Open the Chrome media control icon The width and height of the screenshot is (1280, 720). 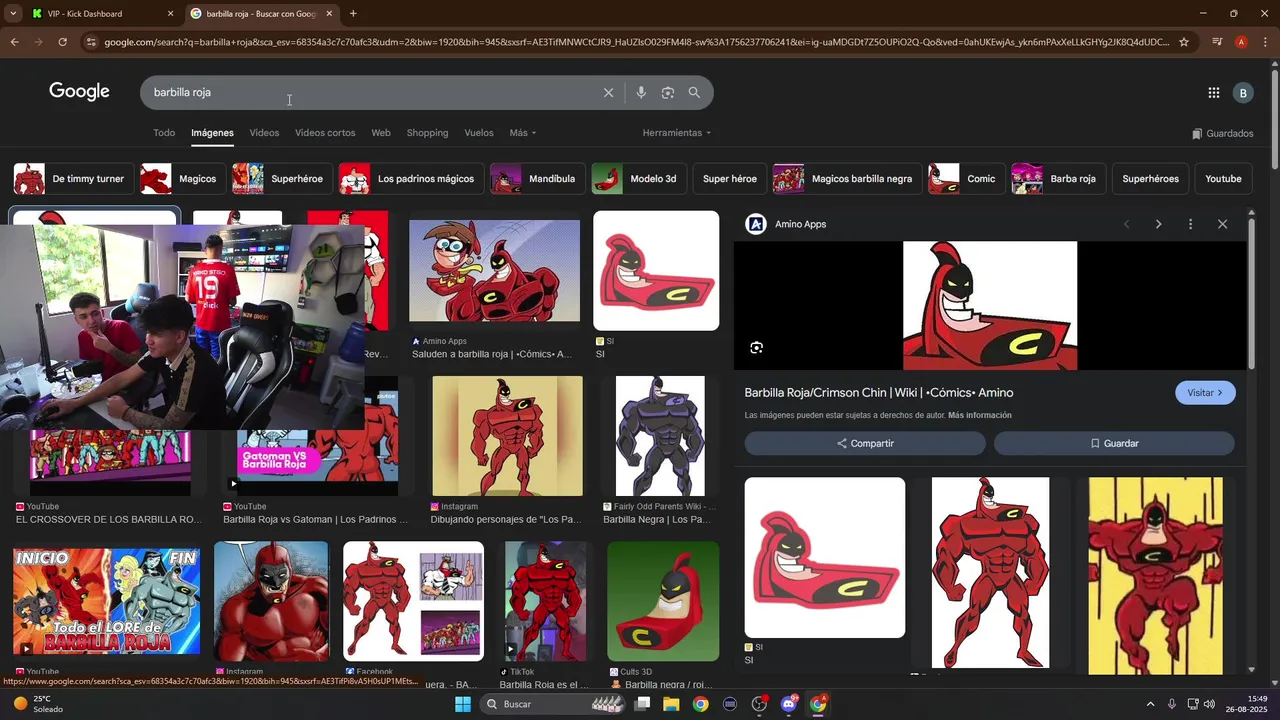click(x=1217, y=42)
